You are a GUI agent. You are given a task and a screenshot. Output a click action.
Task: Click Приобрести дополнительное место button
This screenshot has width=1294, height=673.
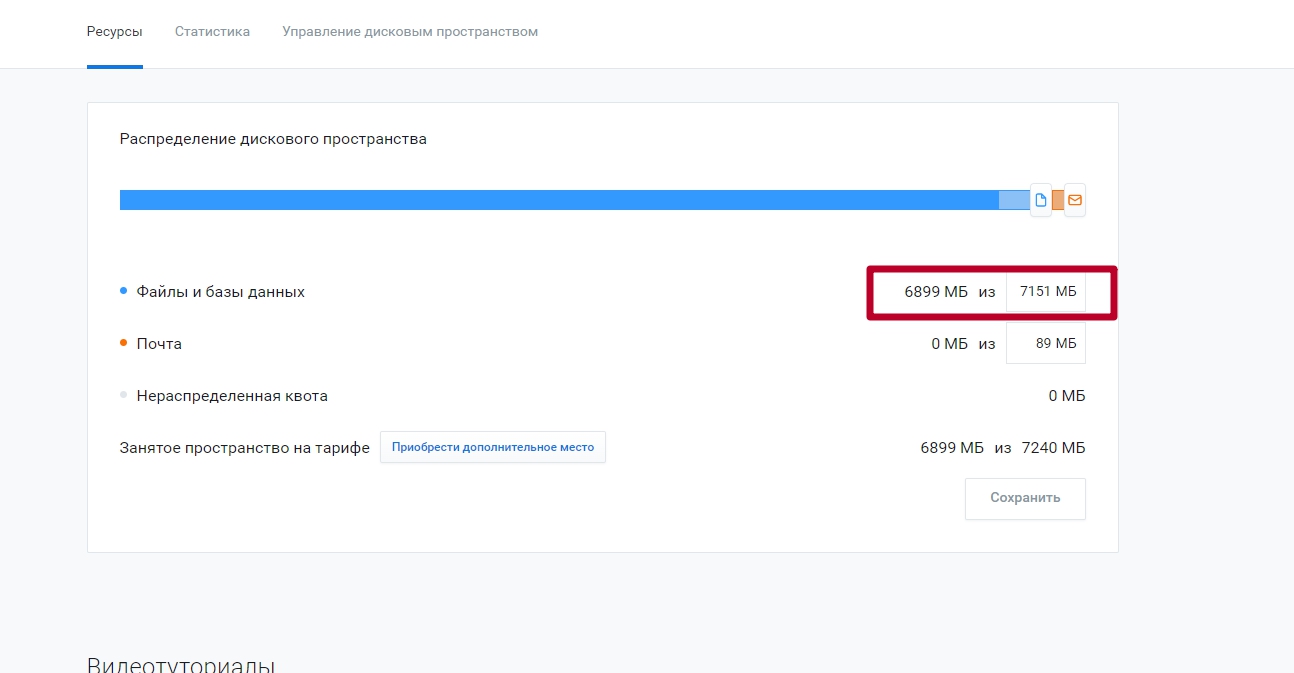pos(492,447)
